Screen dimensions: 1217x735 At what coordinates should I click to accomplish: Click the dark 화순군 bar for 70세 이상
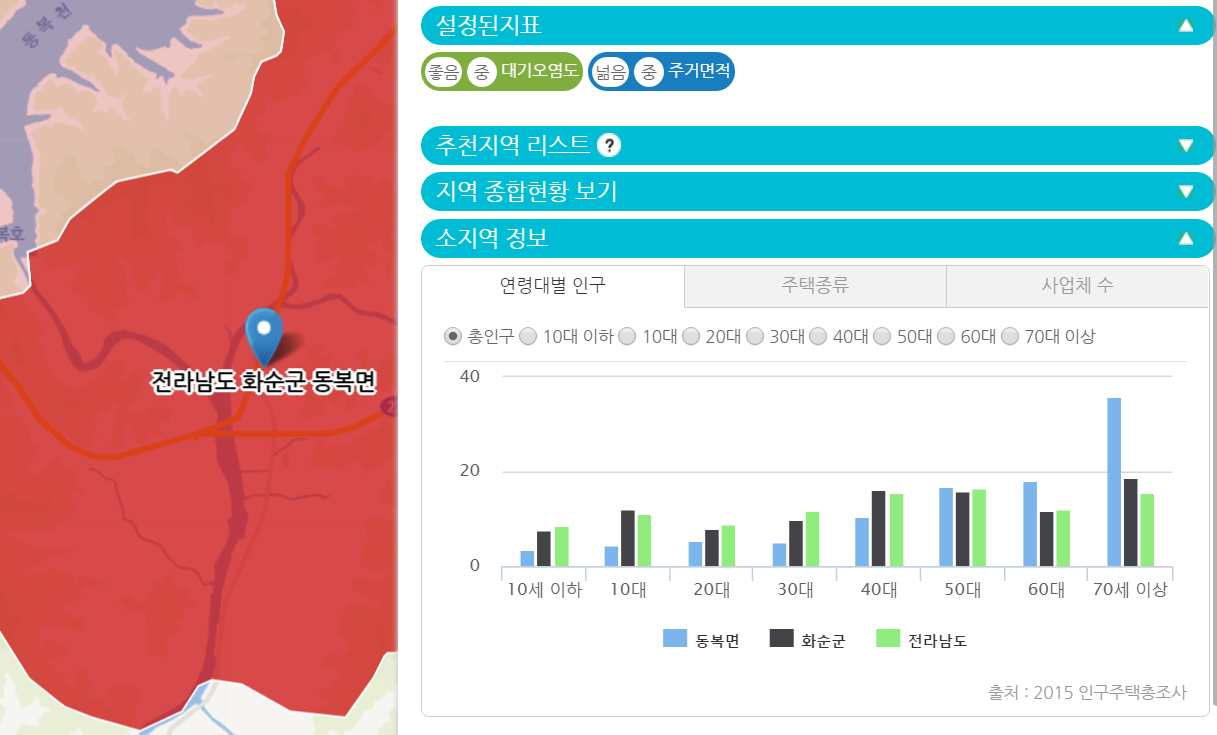point(1131,522)
